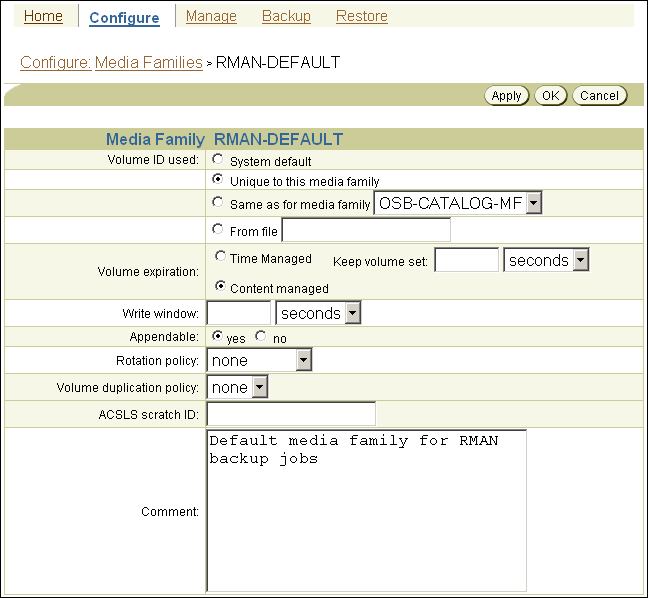Follow the Media Families breadcrumb link

149,62
